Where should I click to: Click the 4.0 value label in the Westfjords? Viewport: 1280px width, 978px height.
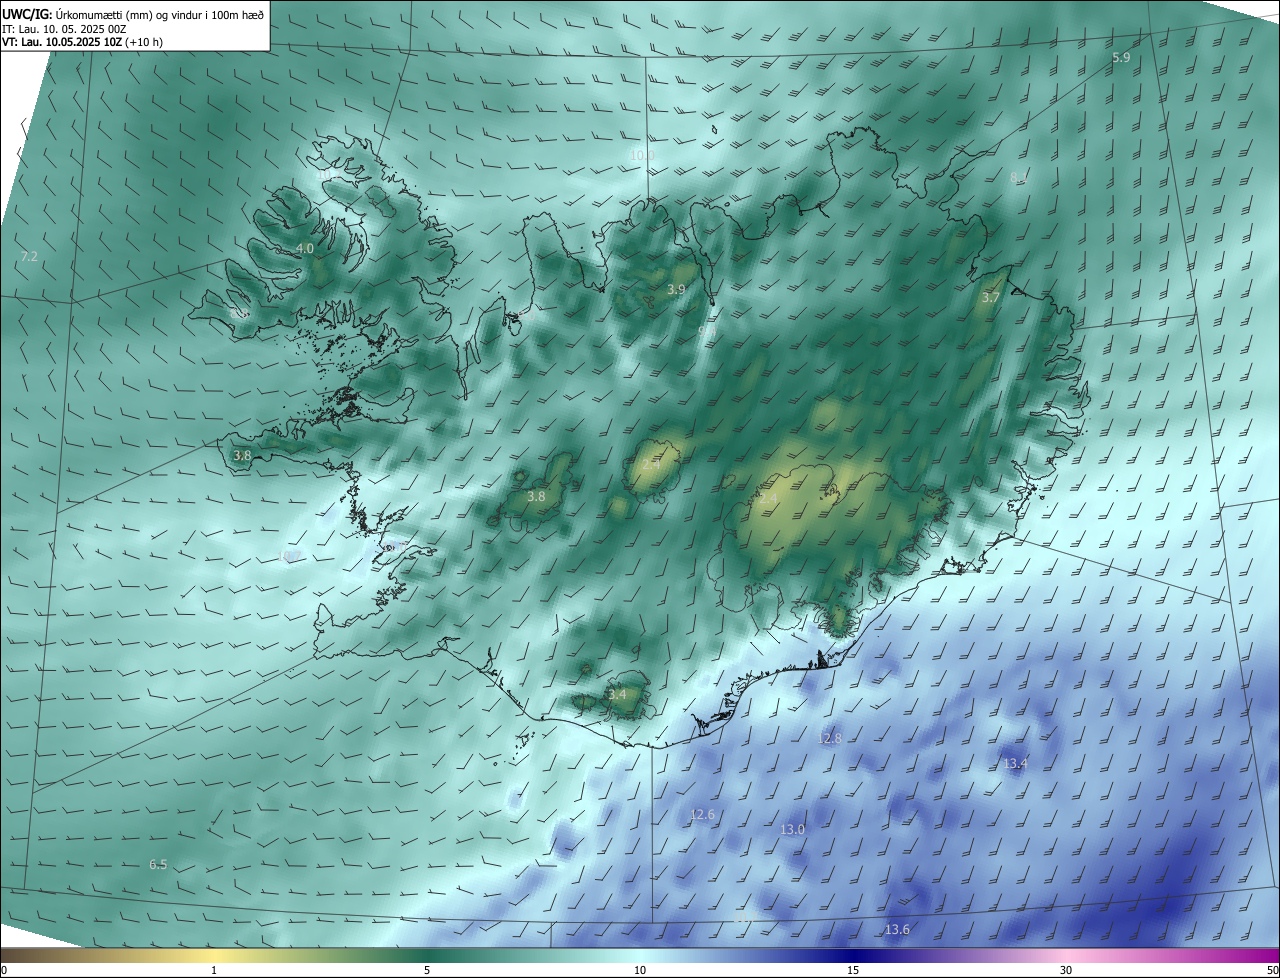(x=305, y=248)
